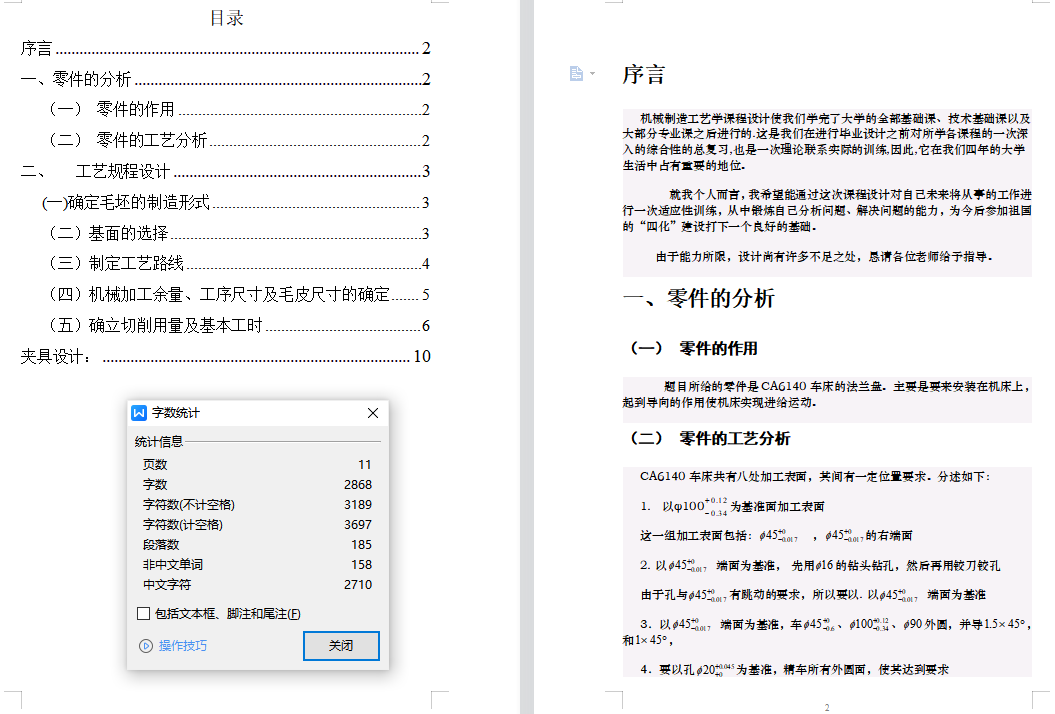Select the 段落数 value 185
The height and width of the screenshot is (714, 1055).
pos(361,545)
